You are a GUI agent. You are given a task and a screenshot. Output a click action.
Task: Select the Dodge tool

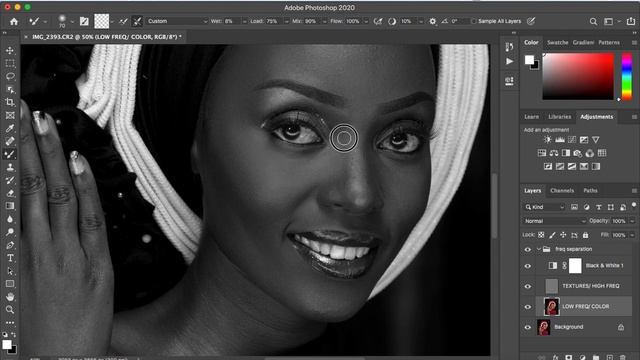point(10,232)
